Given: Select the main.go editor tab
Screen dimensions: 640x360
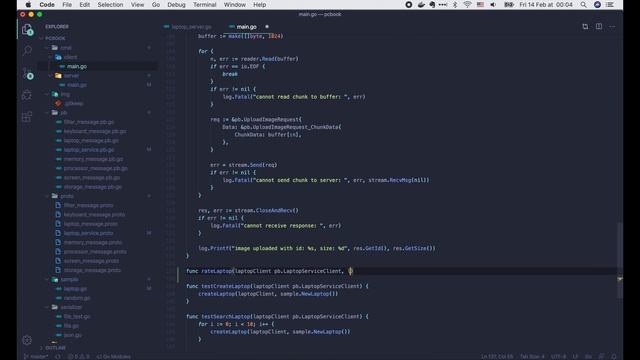Looking at the screenshot, I should point(247,27).
